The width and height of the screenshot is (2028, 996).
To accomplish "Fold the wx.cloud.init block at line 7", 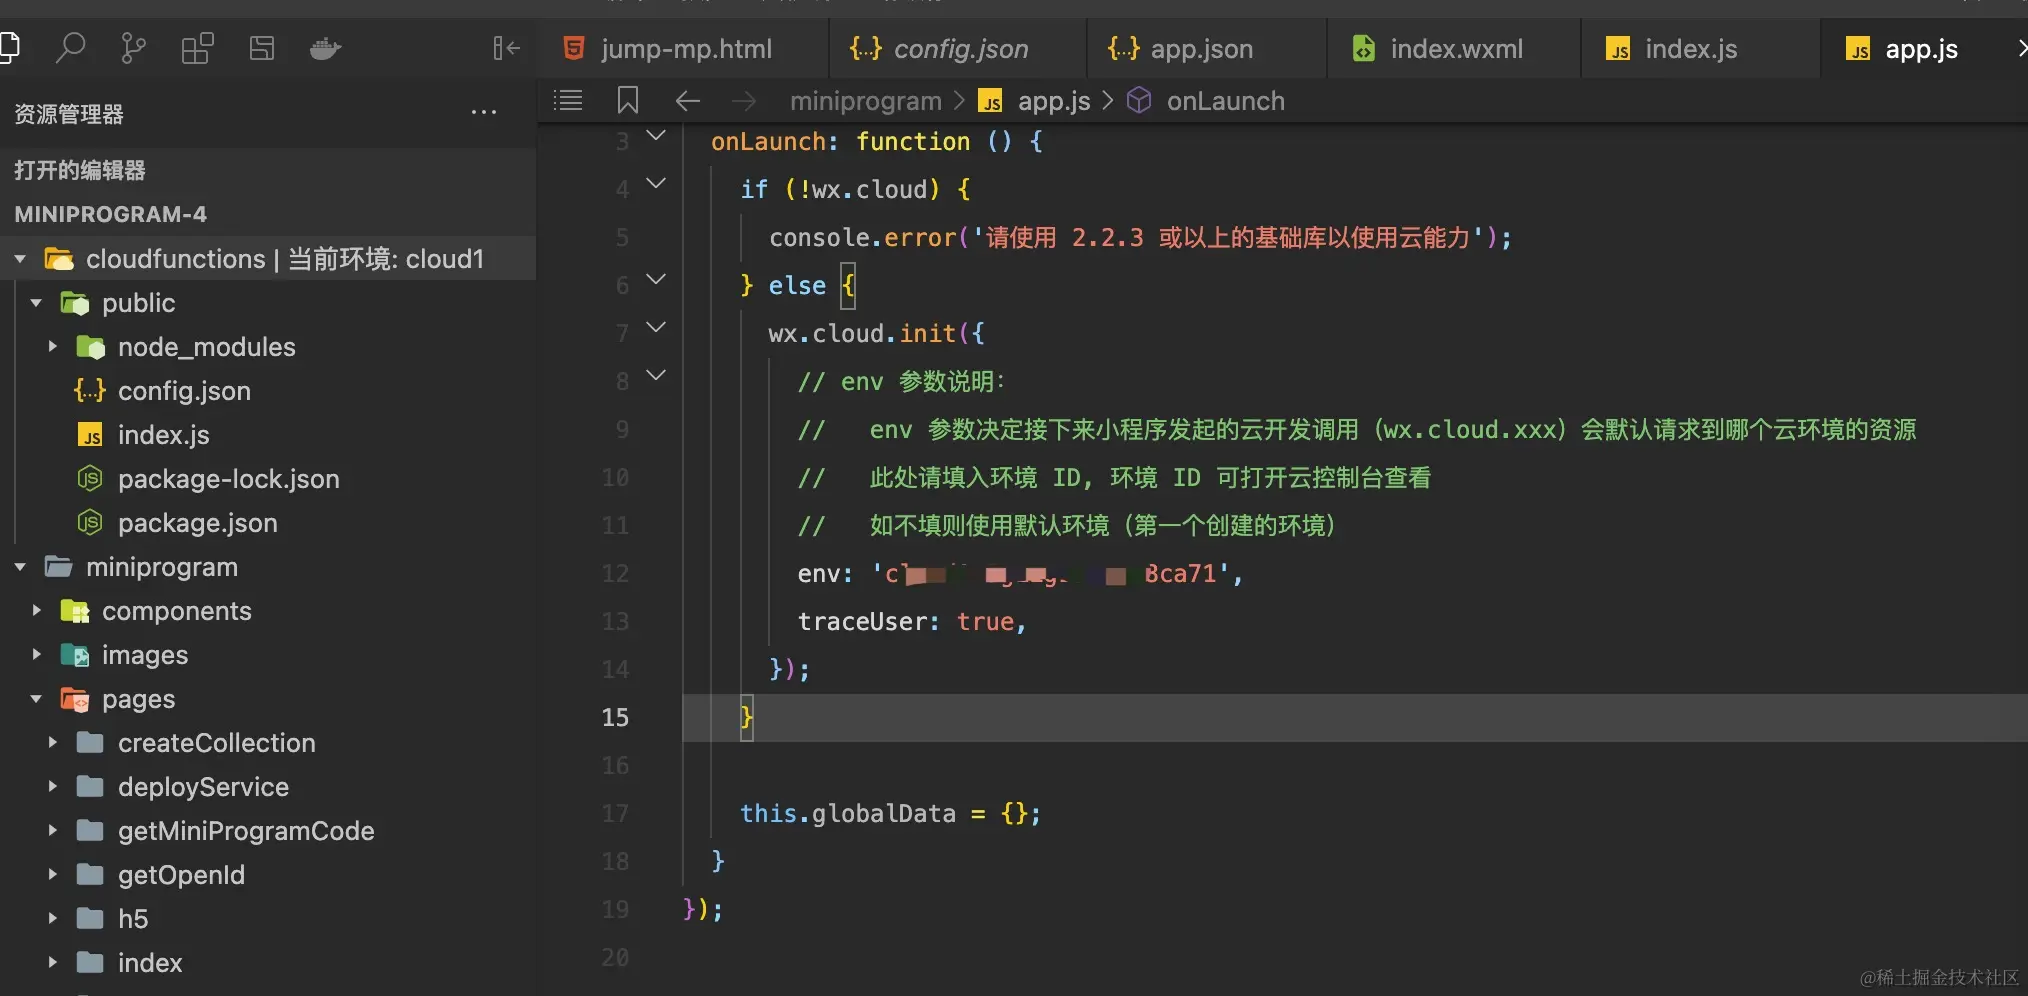I will click(x=656, y=328).
